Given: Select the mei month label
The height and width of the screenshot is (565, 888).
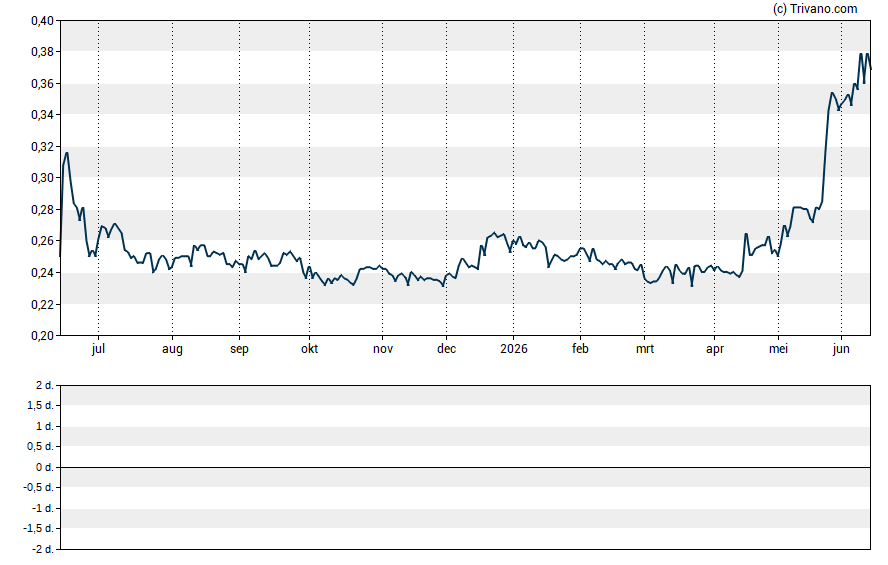Looking at the screenshot, I should pyautogui.click(x=778, y=349).
